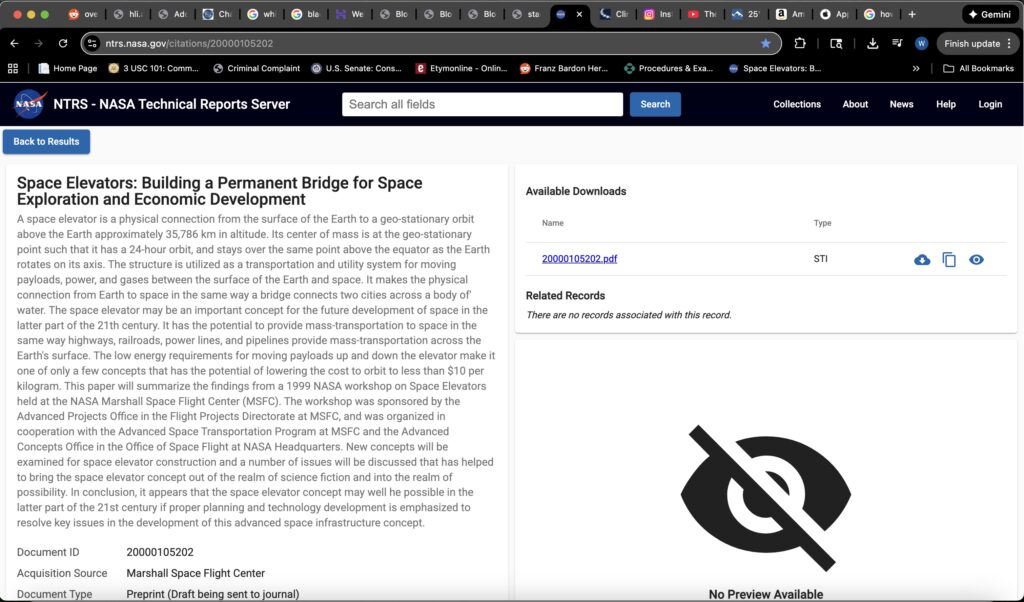The width and height of the screenshot is (1024, 602).
Task: Click the NASA logo in the header
Action: point(29,104)
